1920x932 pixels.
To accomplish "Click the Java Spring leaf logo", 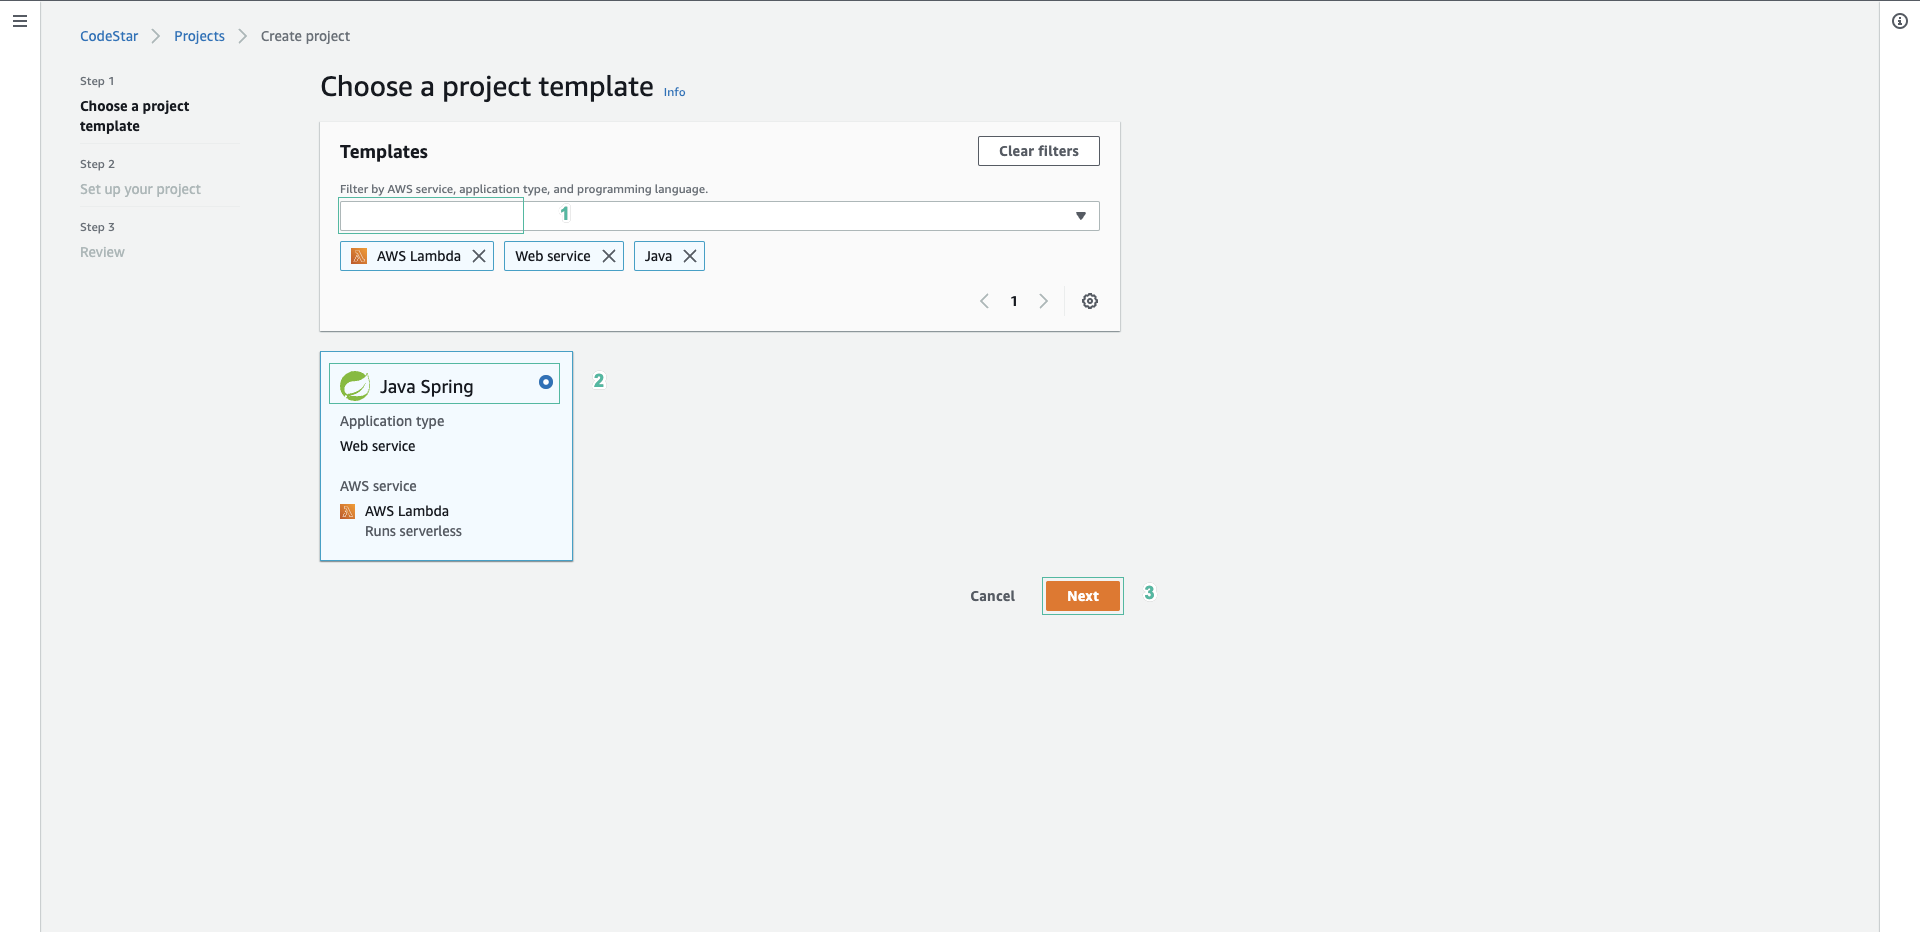I will point(355,386).
